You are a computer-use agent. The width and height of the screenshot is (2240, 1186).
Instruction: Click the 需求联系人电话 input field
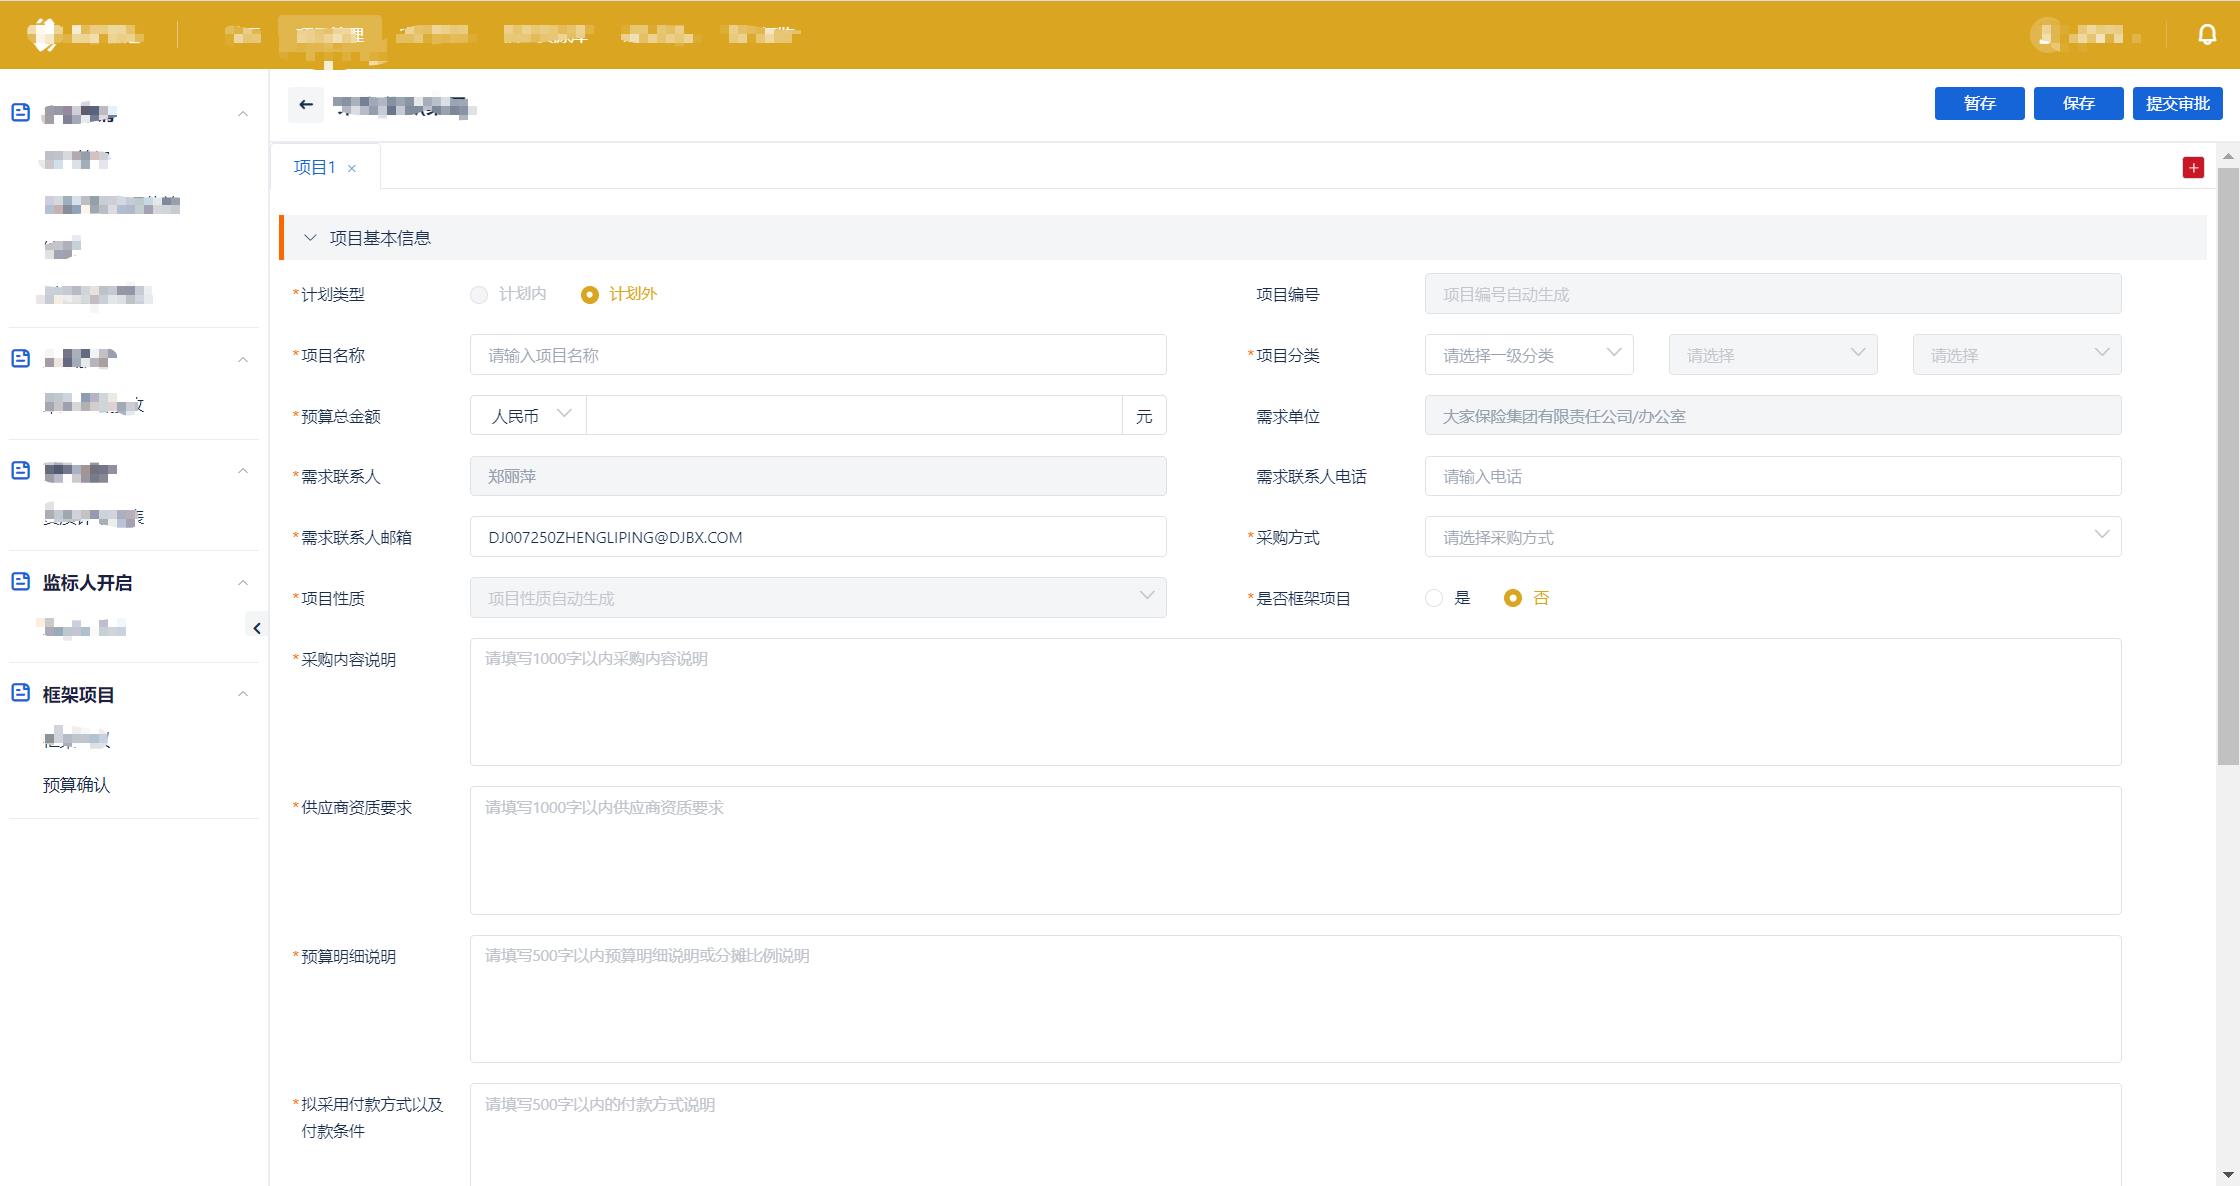point(1773,476)
